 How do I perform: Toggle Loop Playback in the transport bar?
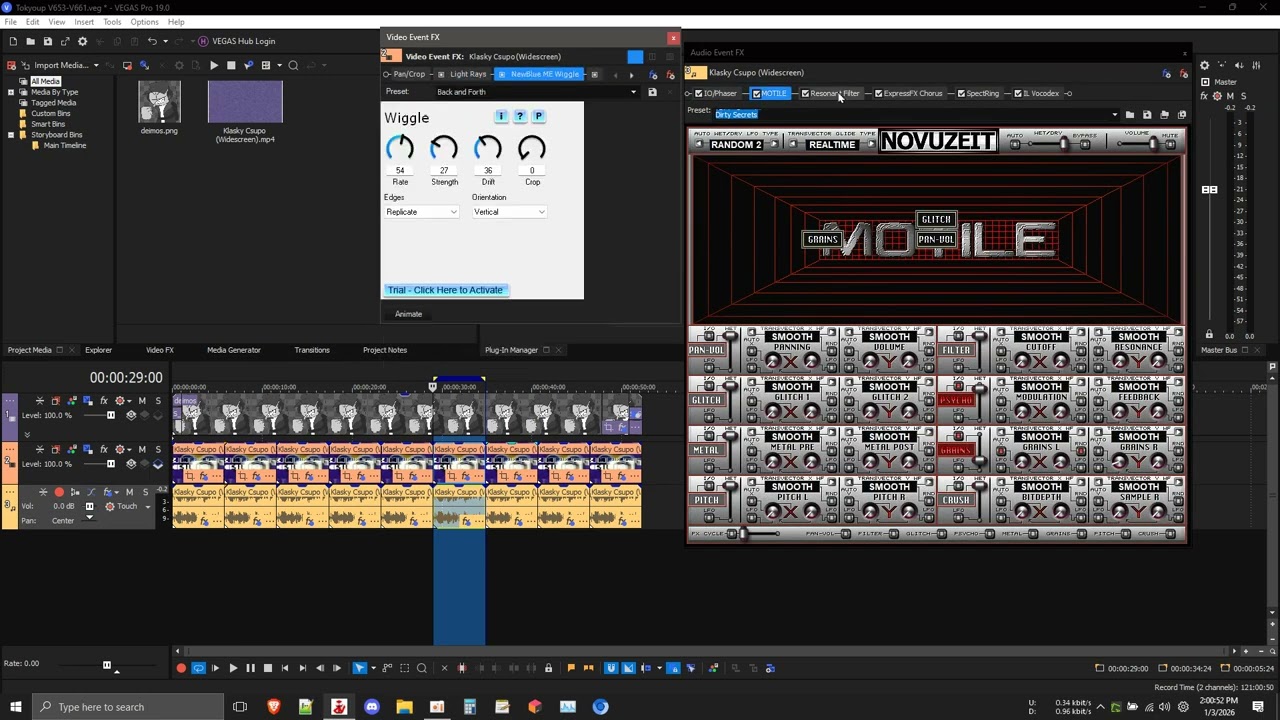click(198, 668)
